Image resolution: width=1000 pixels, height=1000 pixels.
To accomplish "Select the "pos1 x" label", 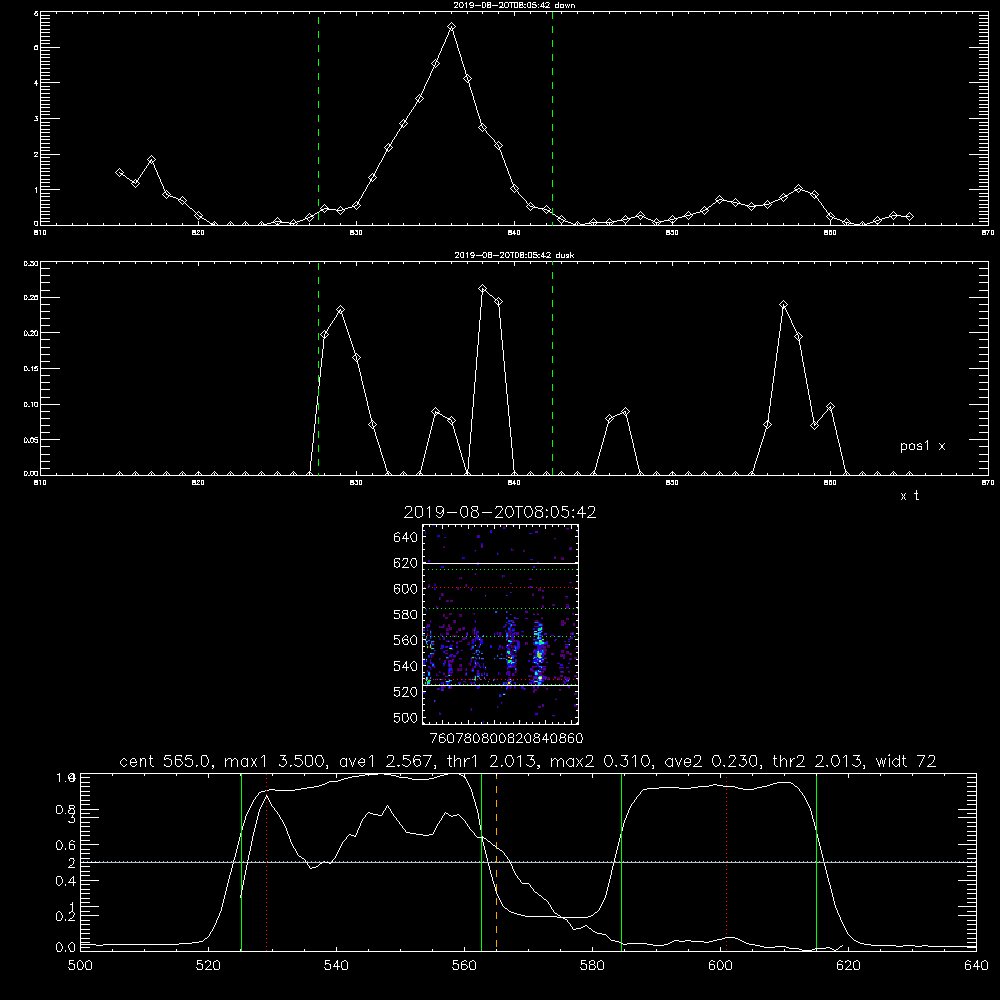I will coord(922,446).
